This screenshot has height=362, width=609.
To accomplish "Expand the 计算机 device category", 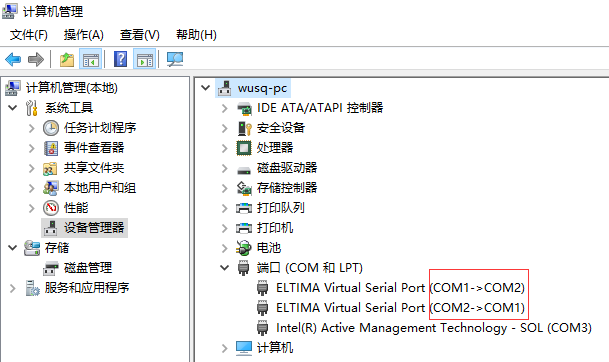I will [224, 348].
